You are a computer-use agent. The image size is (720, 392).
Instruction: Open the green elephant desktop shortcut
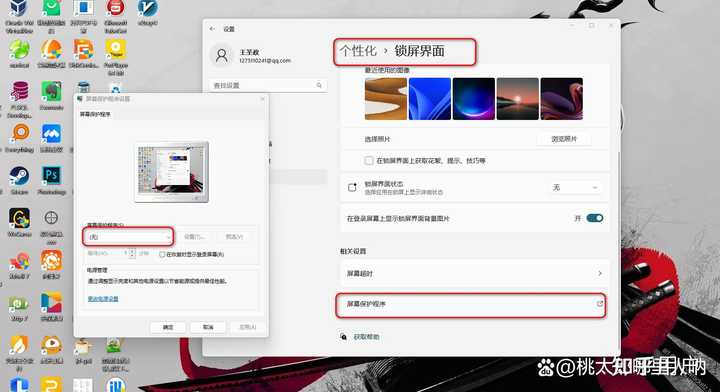click(51, 91)
